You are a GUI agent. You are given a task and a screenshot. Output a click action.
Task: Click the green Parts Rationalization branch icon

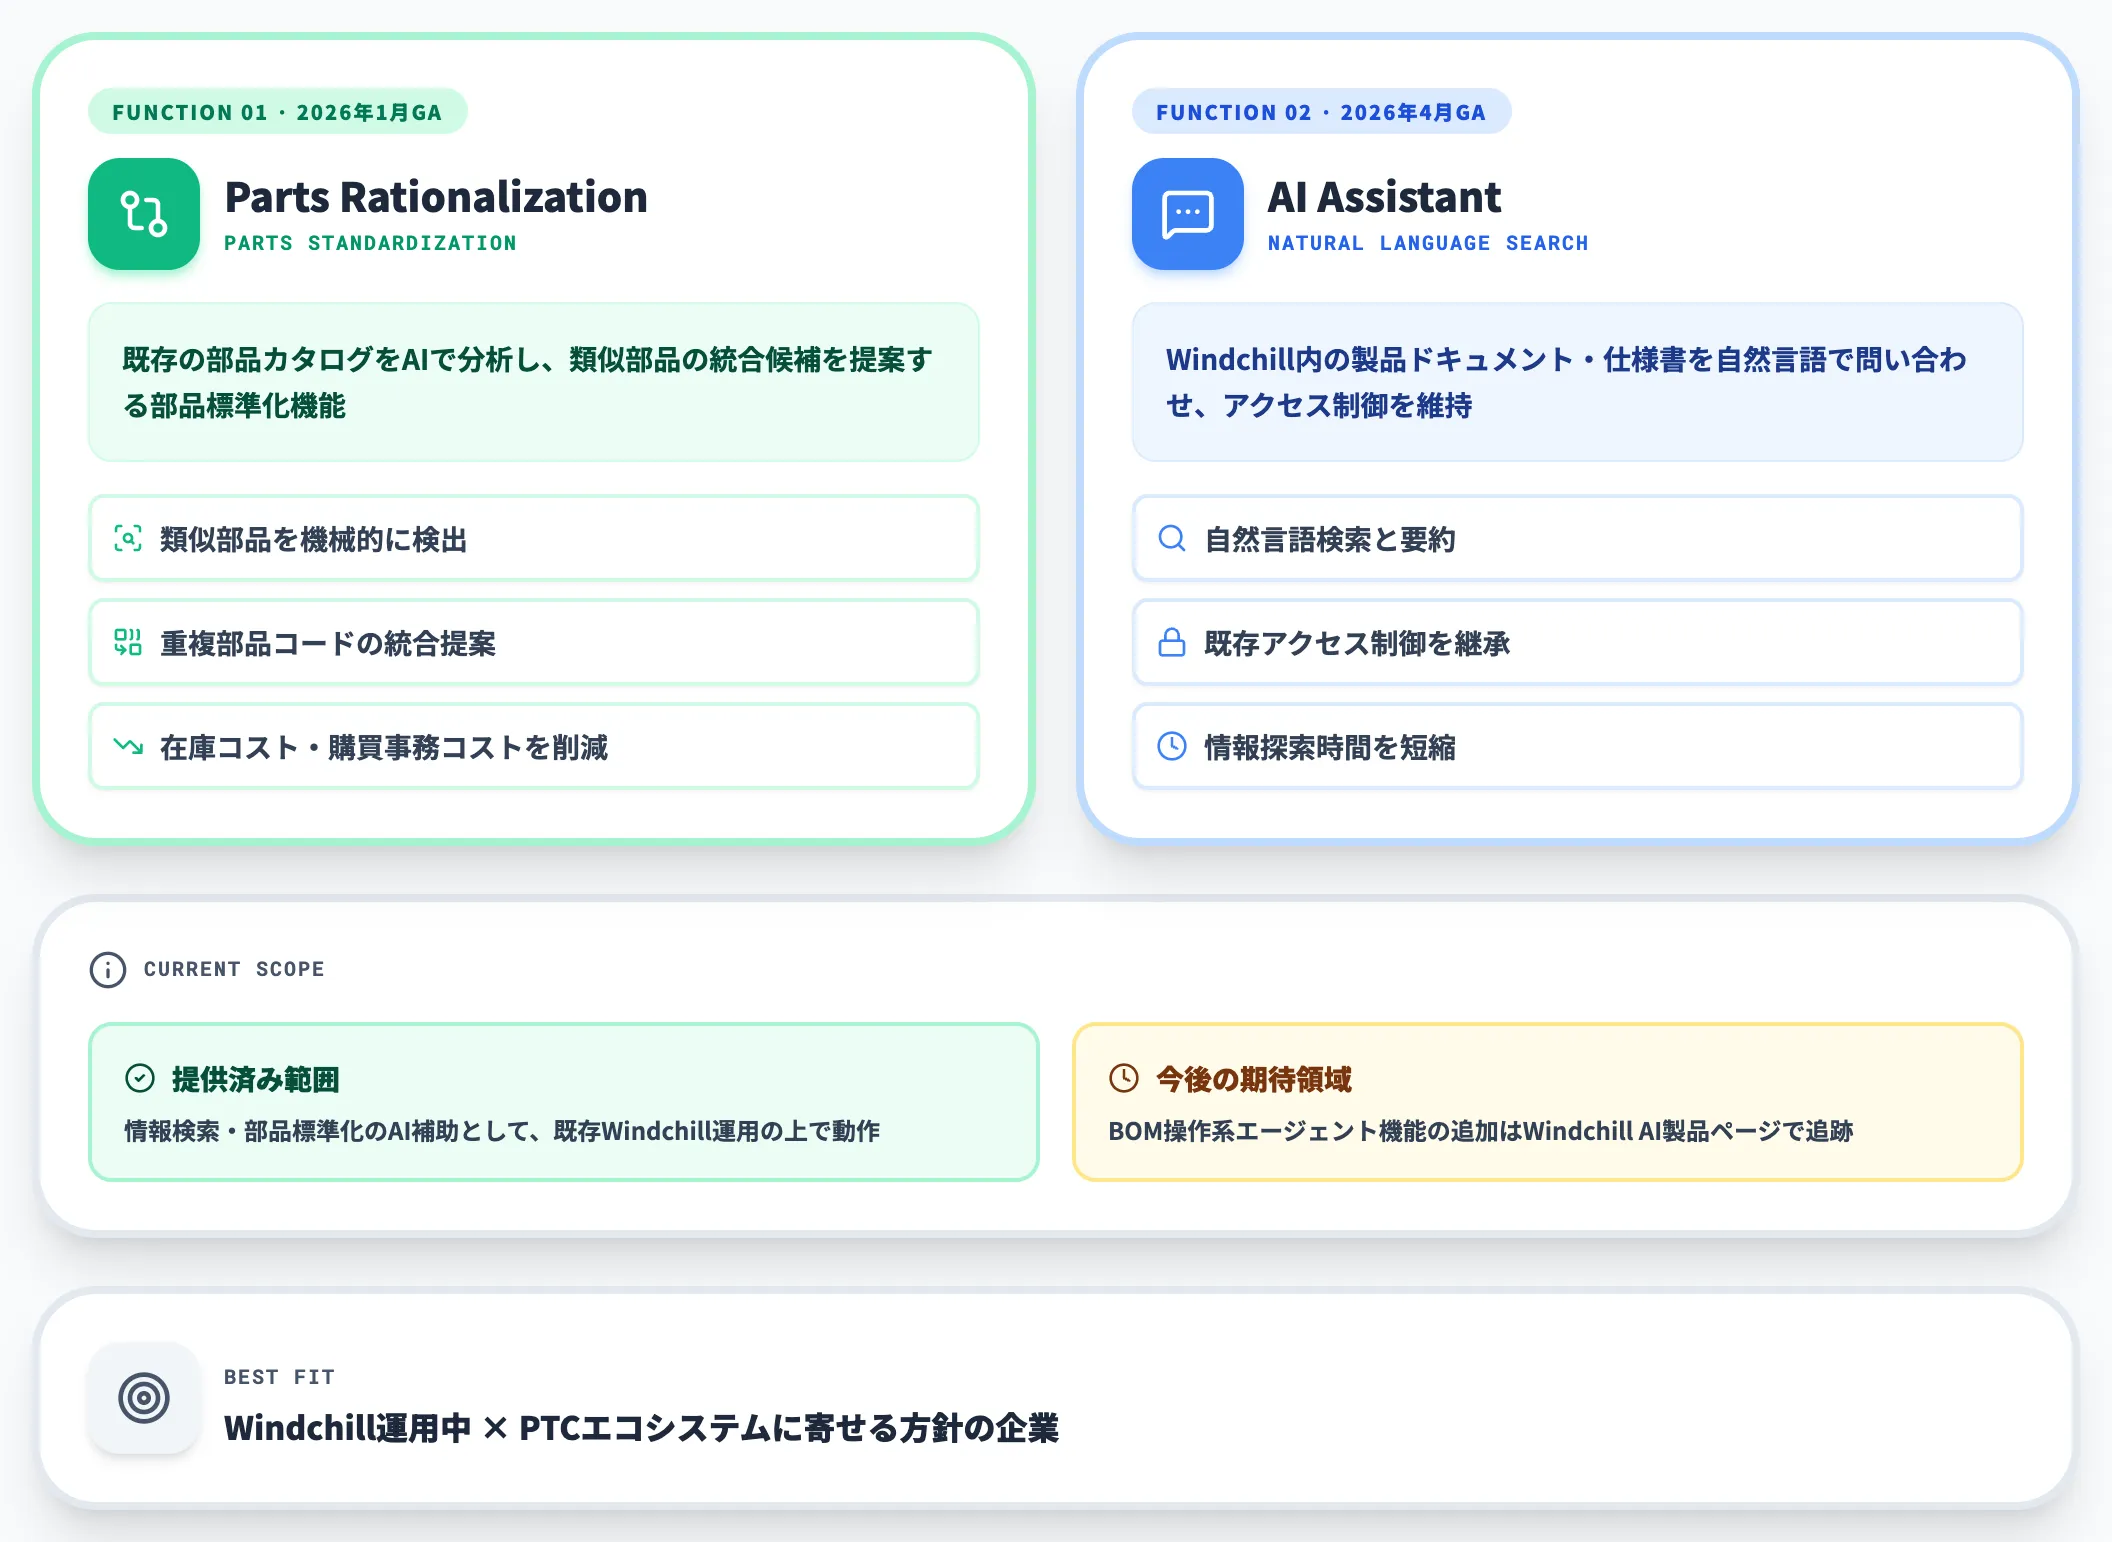144,214
